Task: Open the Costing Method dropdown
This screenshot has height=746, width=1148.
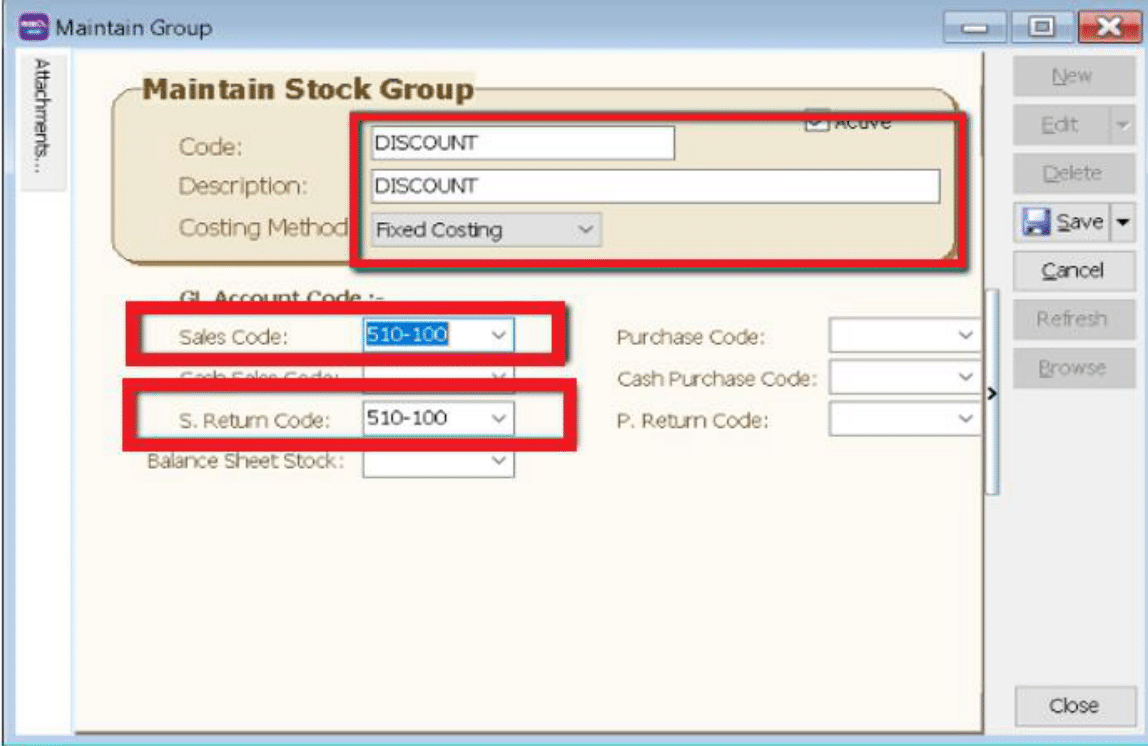Action: tap(585, 230)
